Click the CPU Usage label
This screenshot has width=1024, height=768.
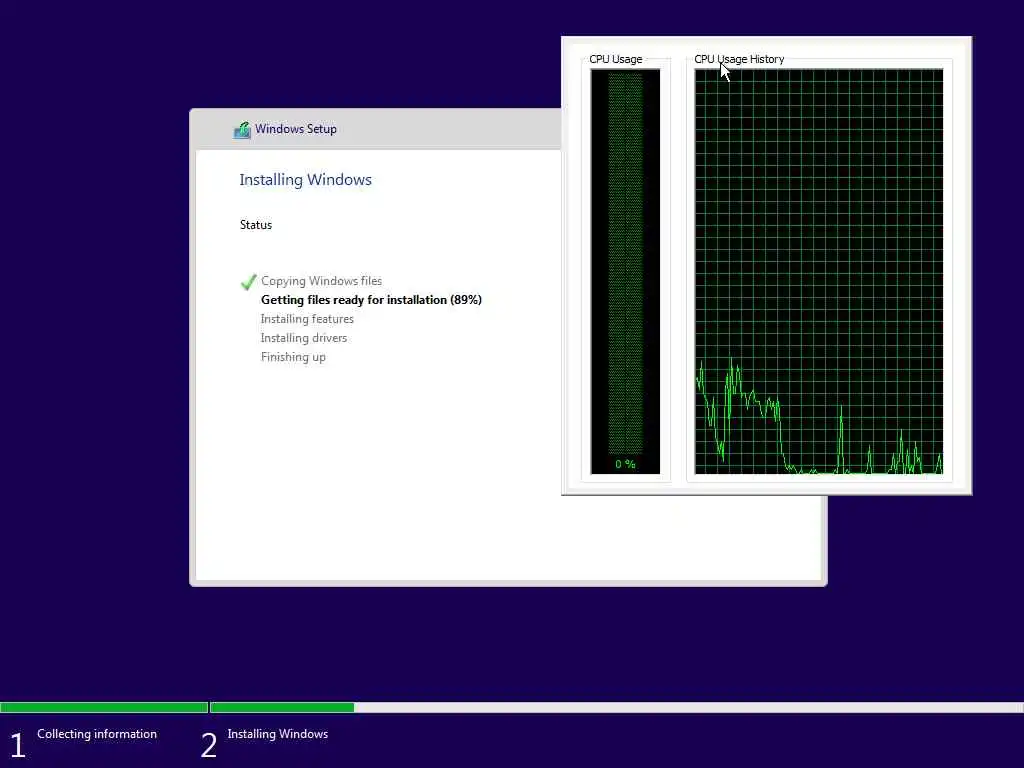click(616, 59)
